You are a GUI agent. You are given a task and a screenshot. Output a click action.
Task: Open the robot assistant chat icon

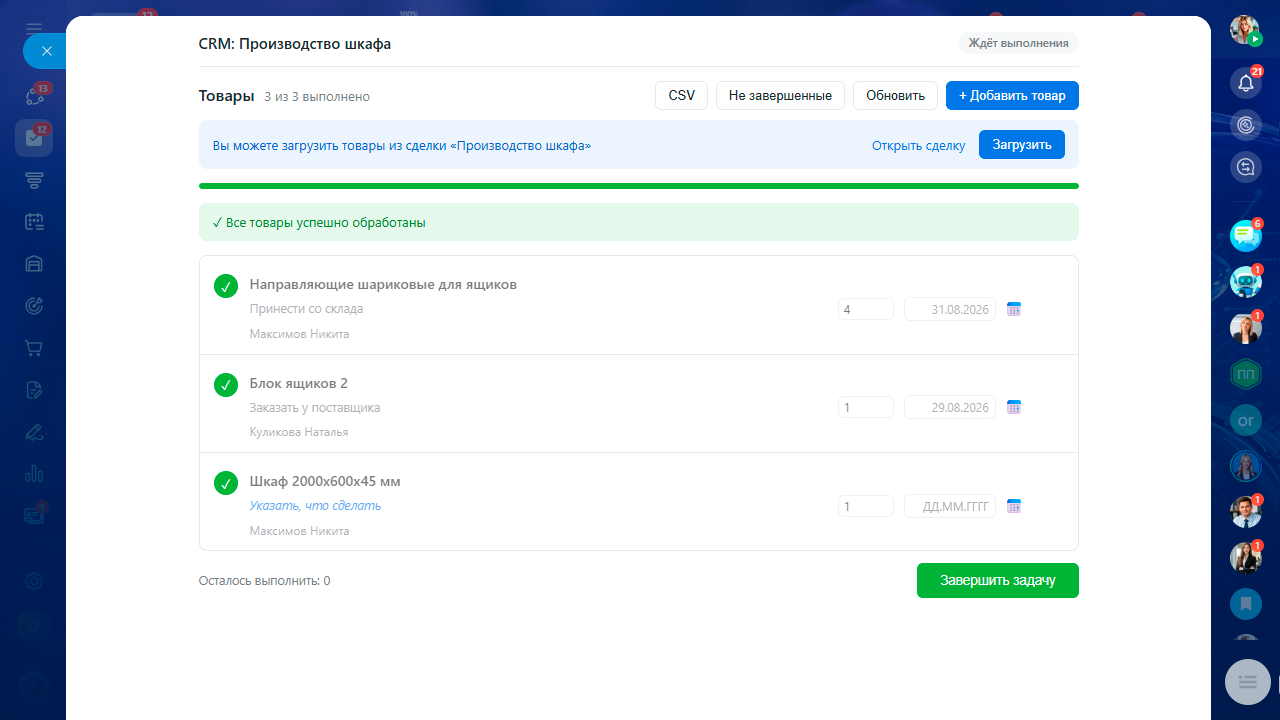[x=1245, y=282]
